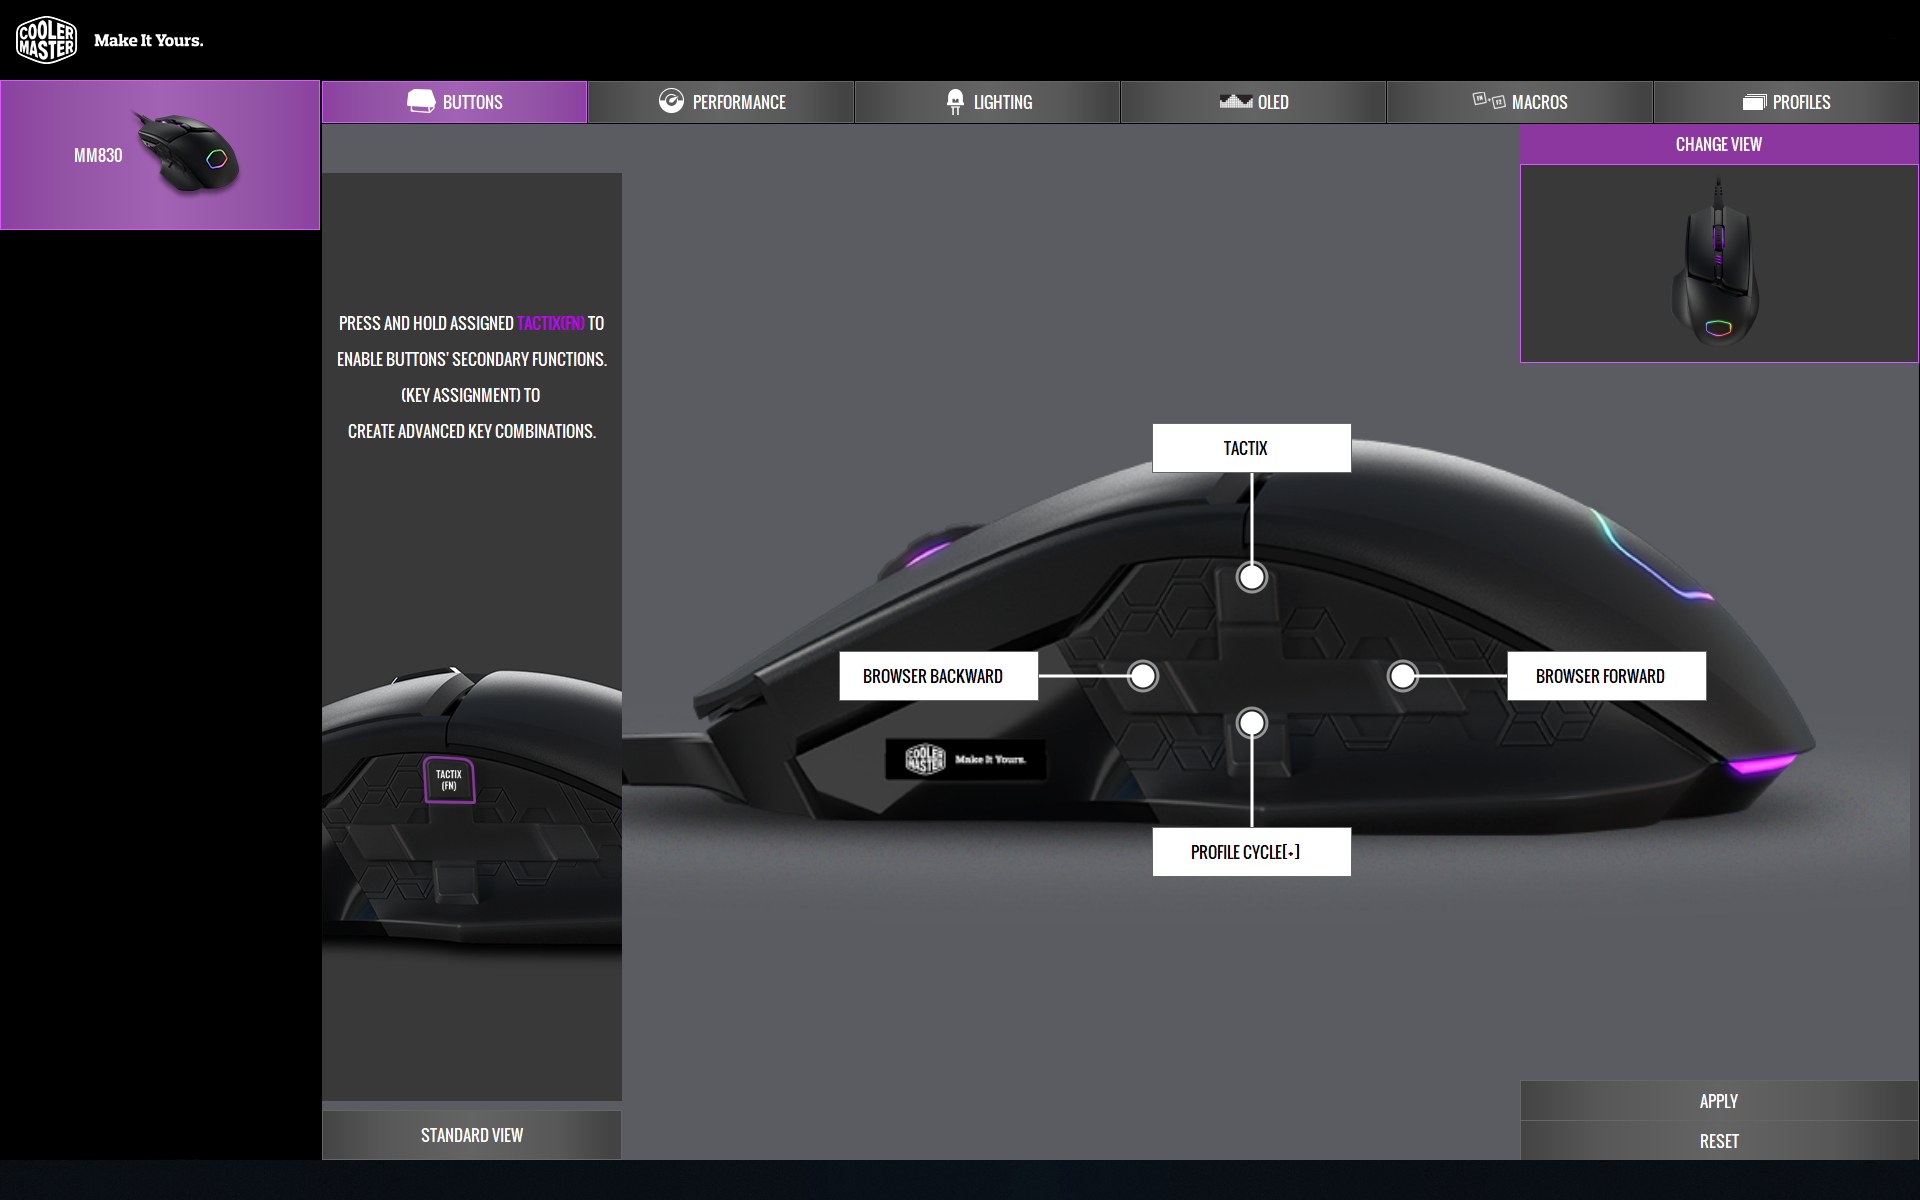Click the purple TACTIX(FN) text
This screenshot has height=1200, width=1920.
551,323
